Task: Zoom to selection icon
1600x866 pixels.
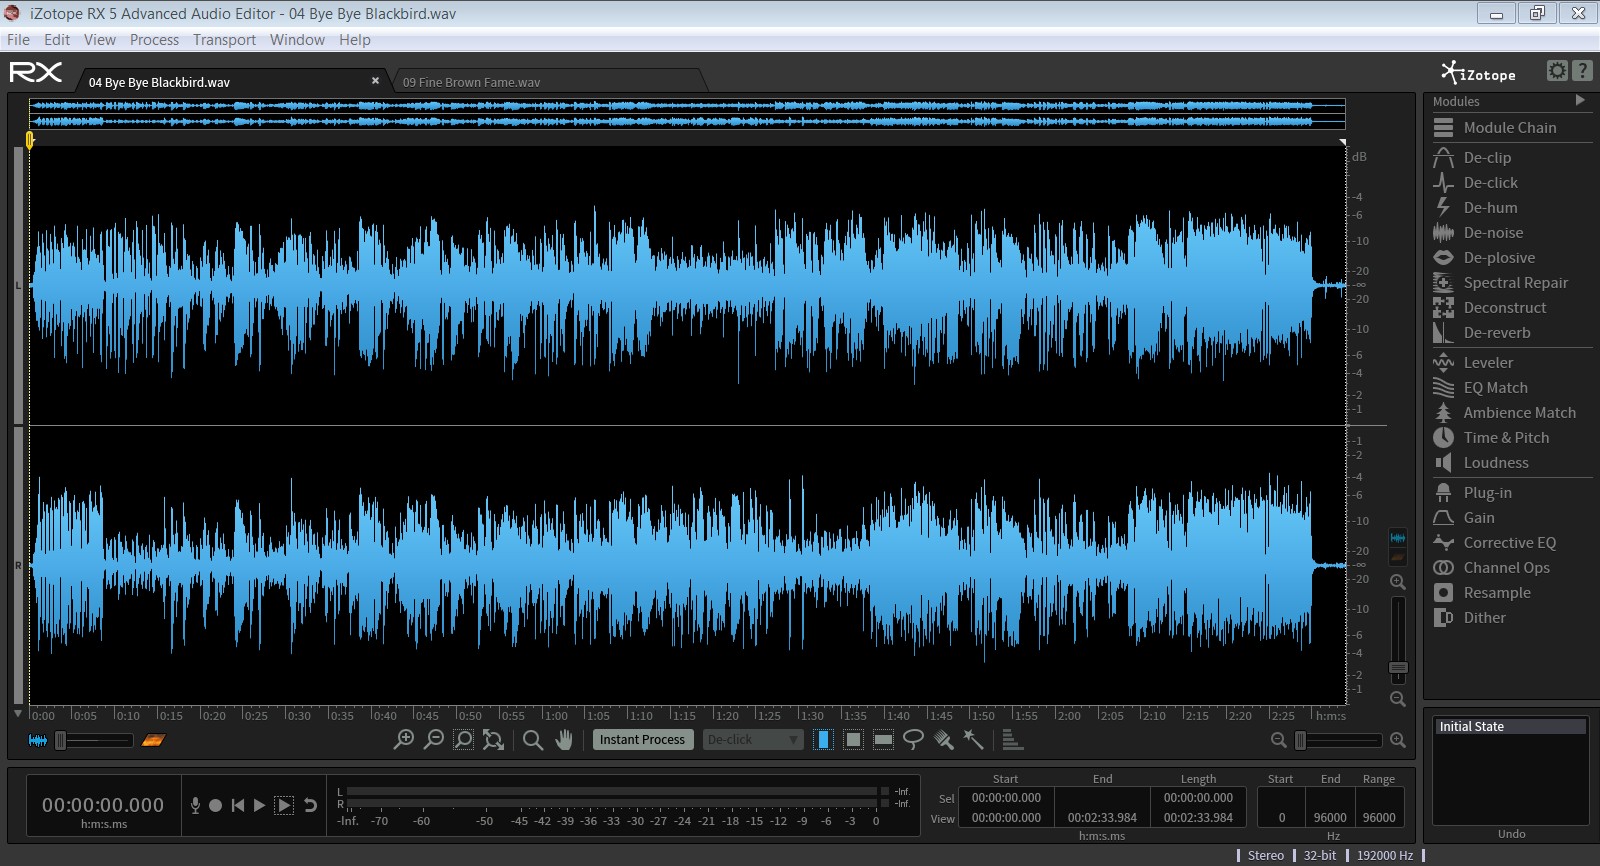Action: 463,740
